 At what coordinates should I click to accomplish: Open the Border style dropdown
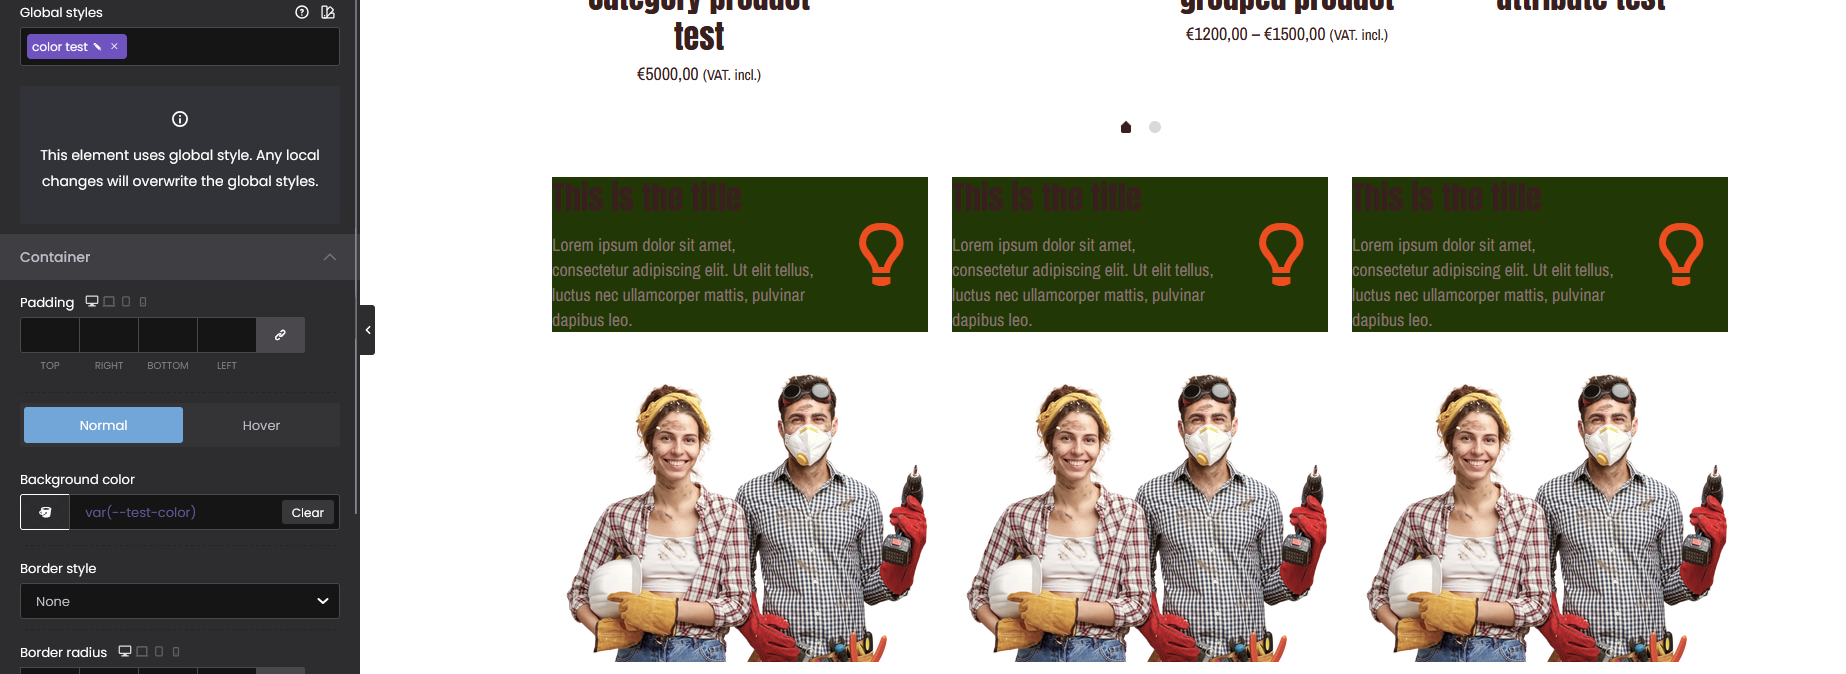[x=180, y=601]
